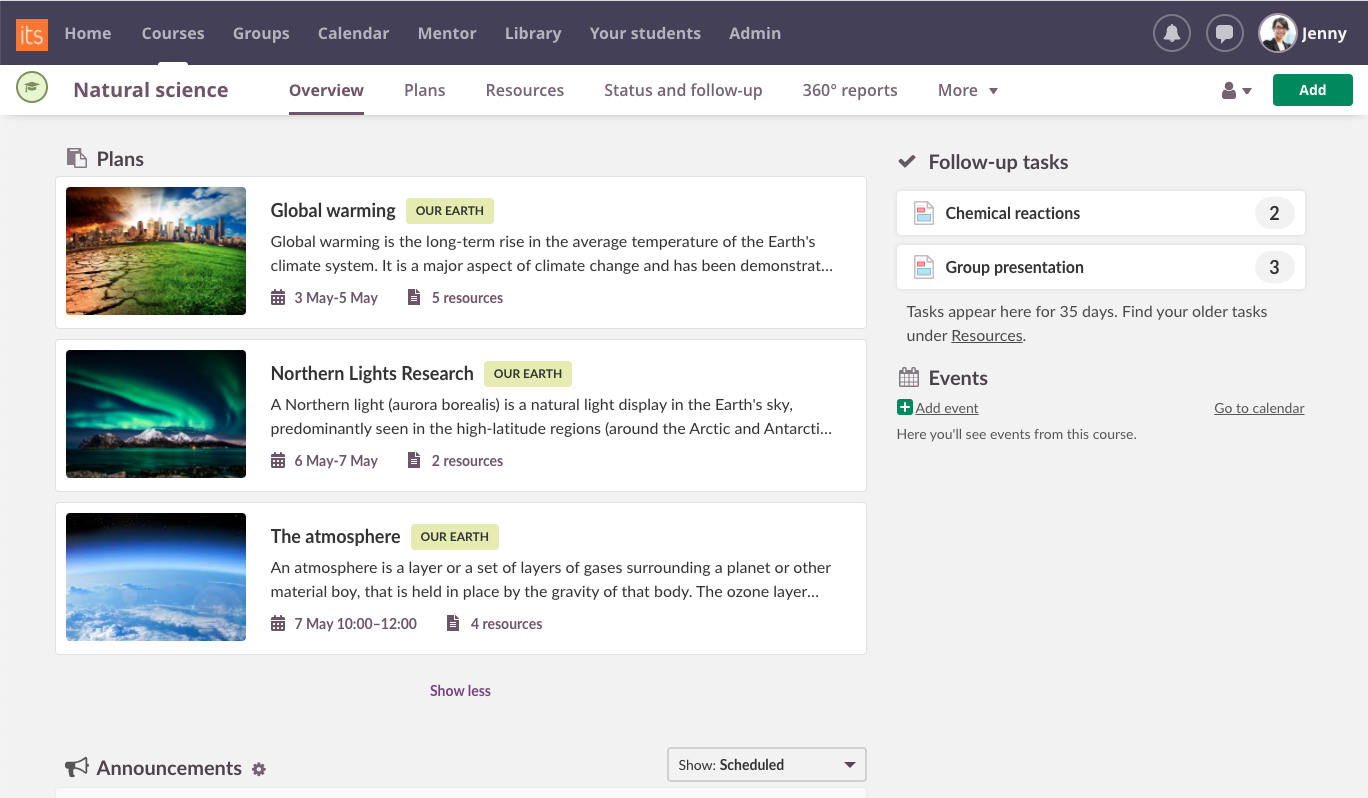Click the task file icon beside Chemical reactions

[923, 213]
